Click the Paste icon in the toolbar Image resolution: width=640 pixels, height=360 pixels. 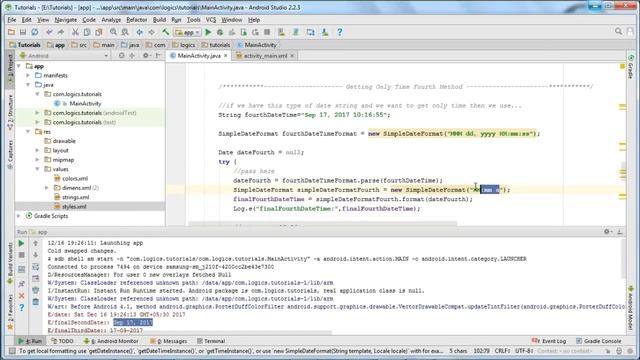click(x=99, y=32)
